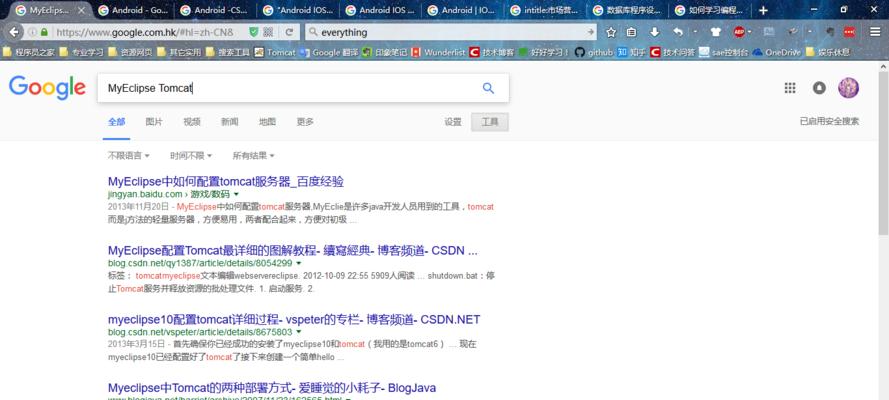
Task: Open the Adblock Plus dropdown arrow
Action: (750, 32)
